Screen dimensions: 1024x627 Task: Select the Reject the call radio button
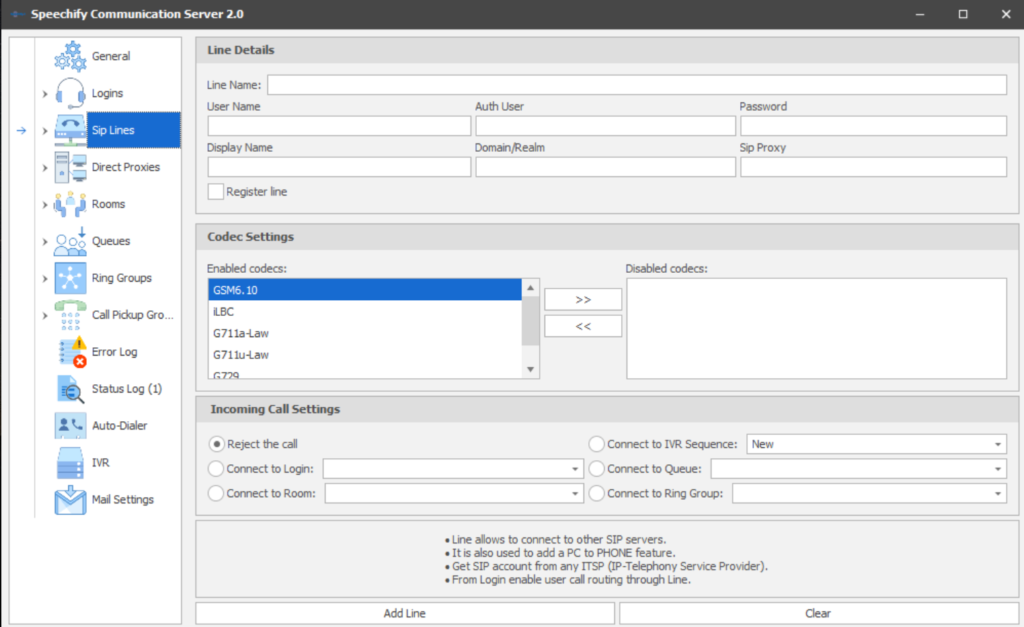(216, 444)
